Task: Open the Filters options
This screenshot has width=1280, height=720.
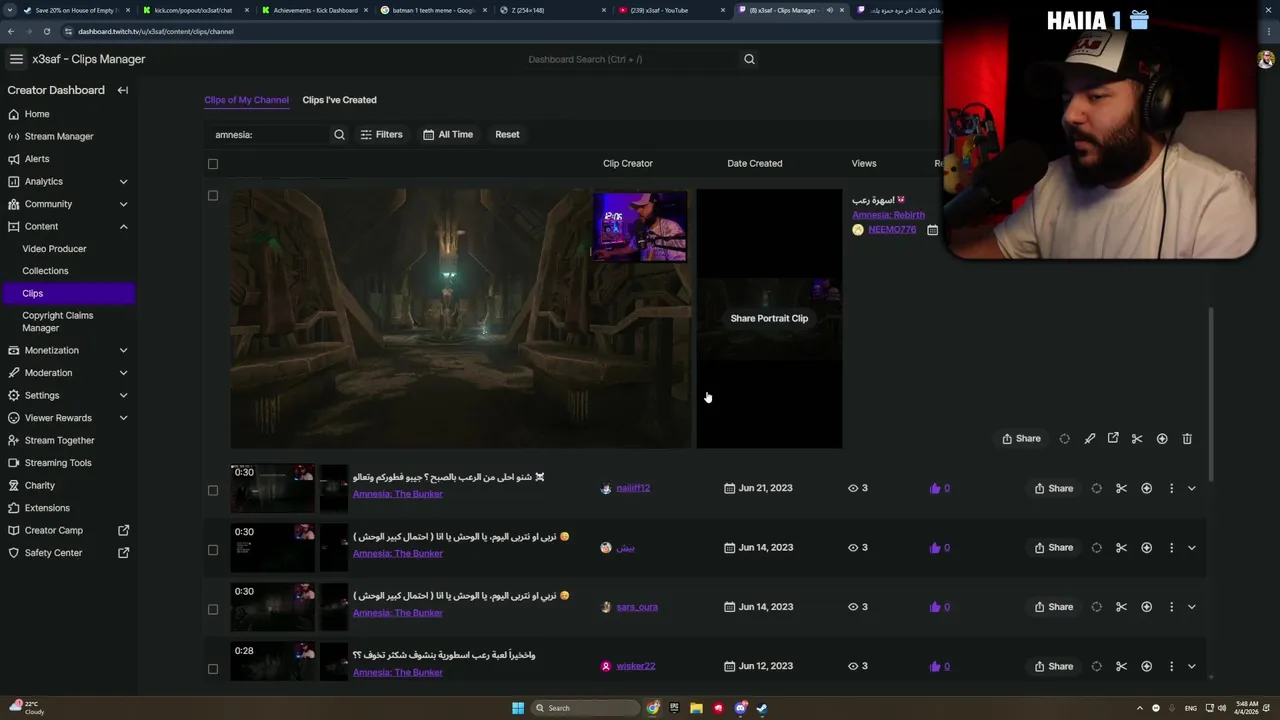Action: [x=381, y=134]
